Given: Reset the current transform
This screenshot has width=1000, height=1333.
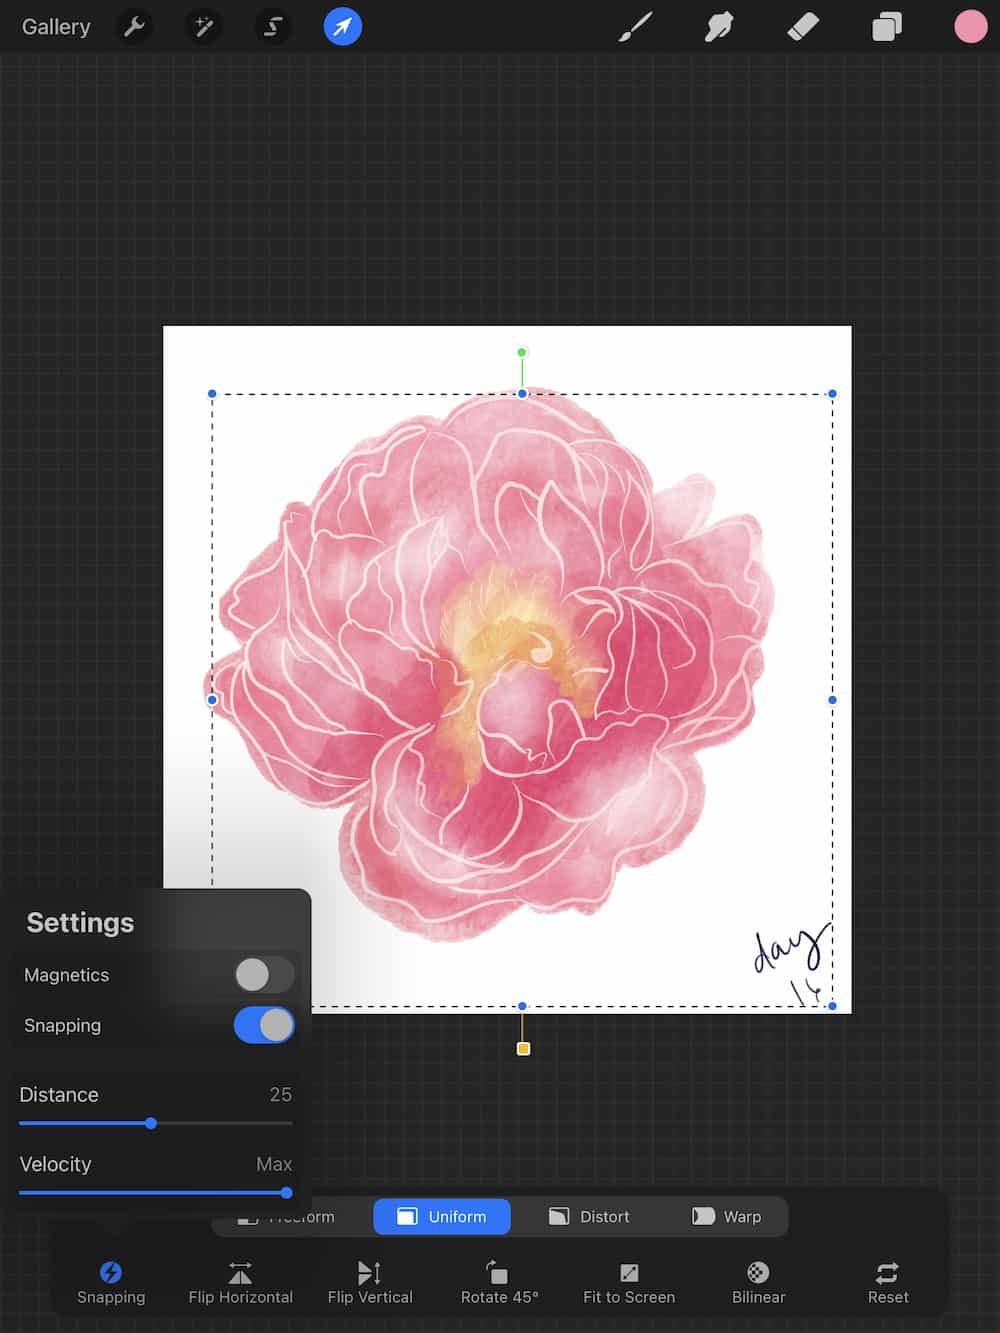Looking at the screenshot, I should [x=887, y=1280].
